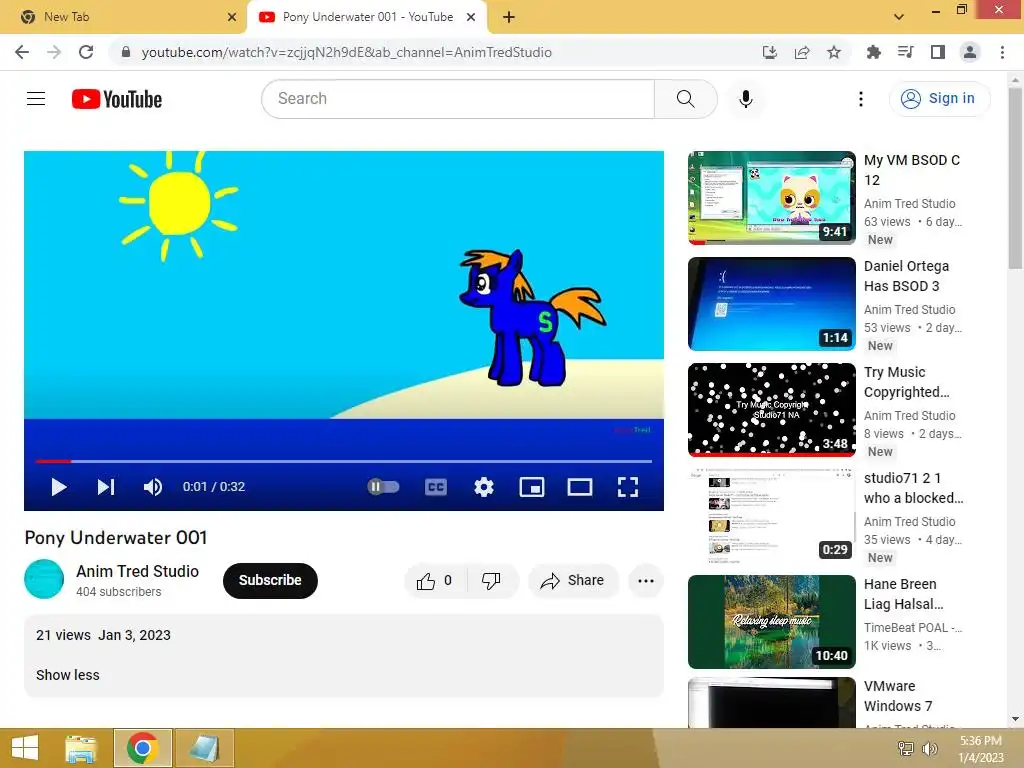The height and width of the screenshot is (768, 1024).
Task: Open Hane Breen Liag Halsal video title
Action: click(903, 594)
